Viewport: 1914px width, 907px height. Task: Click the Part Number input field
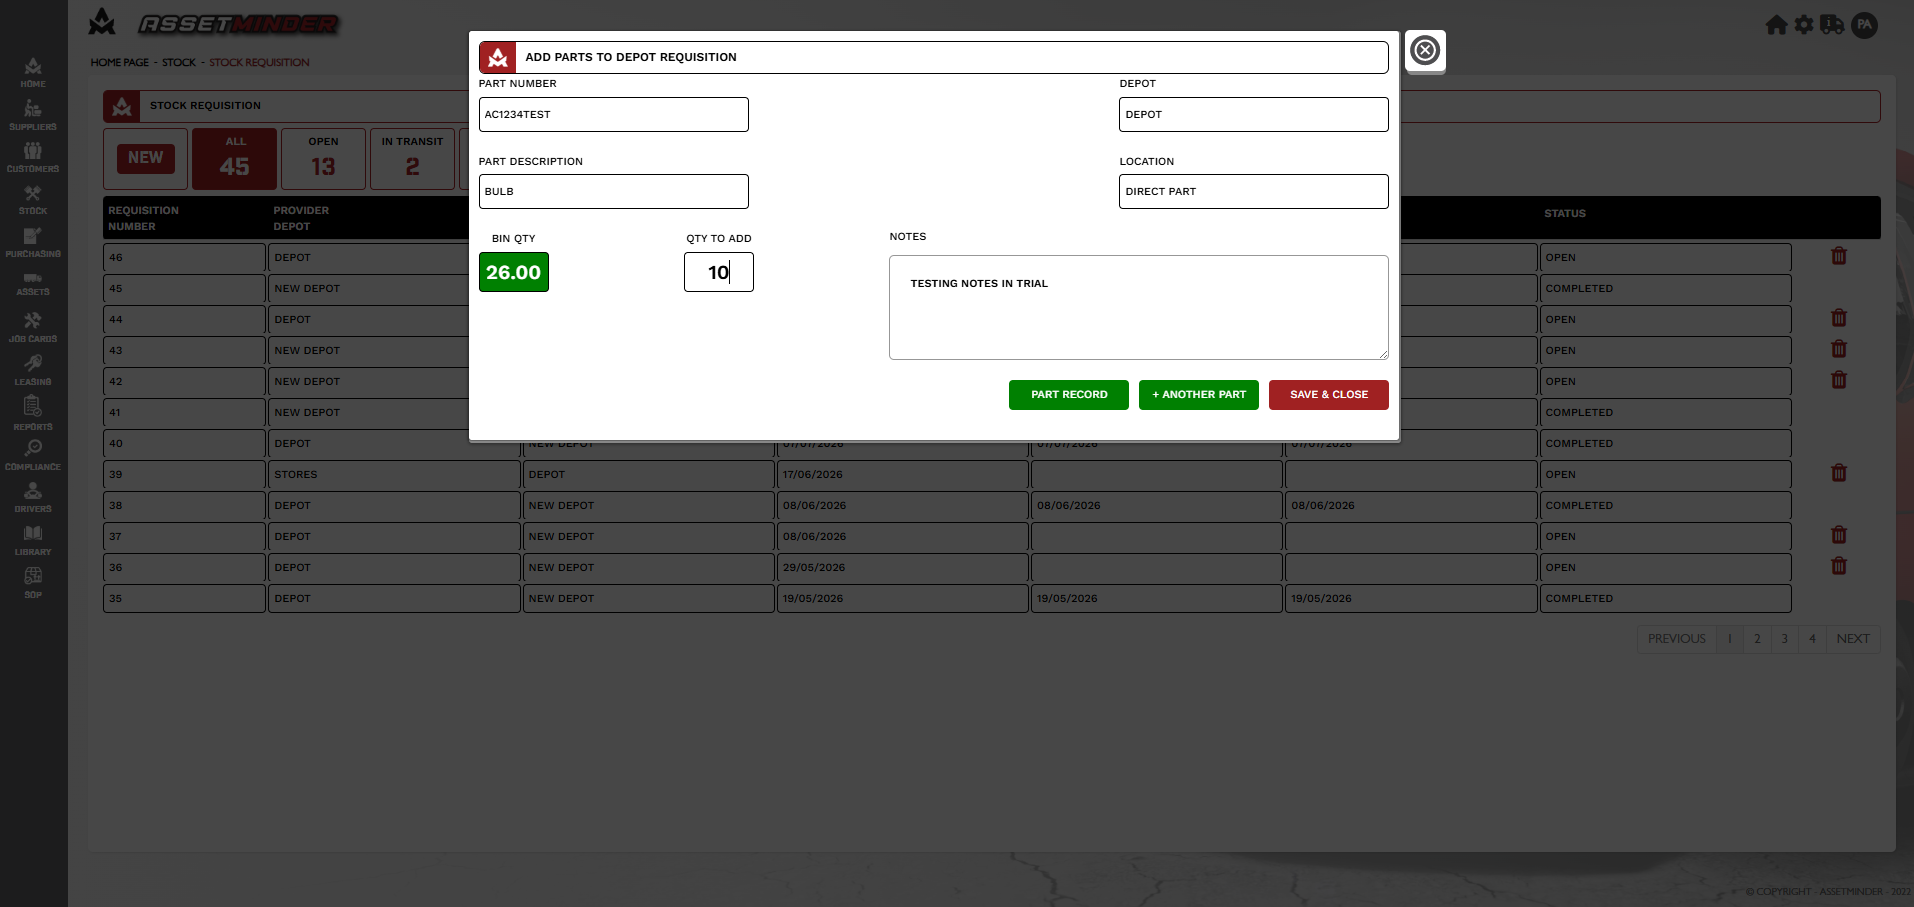click(614, 114)
